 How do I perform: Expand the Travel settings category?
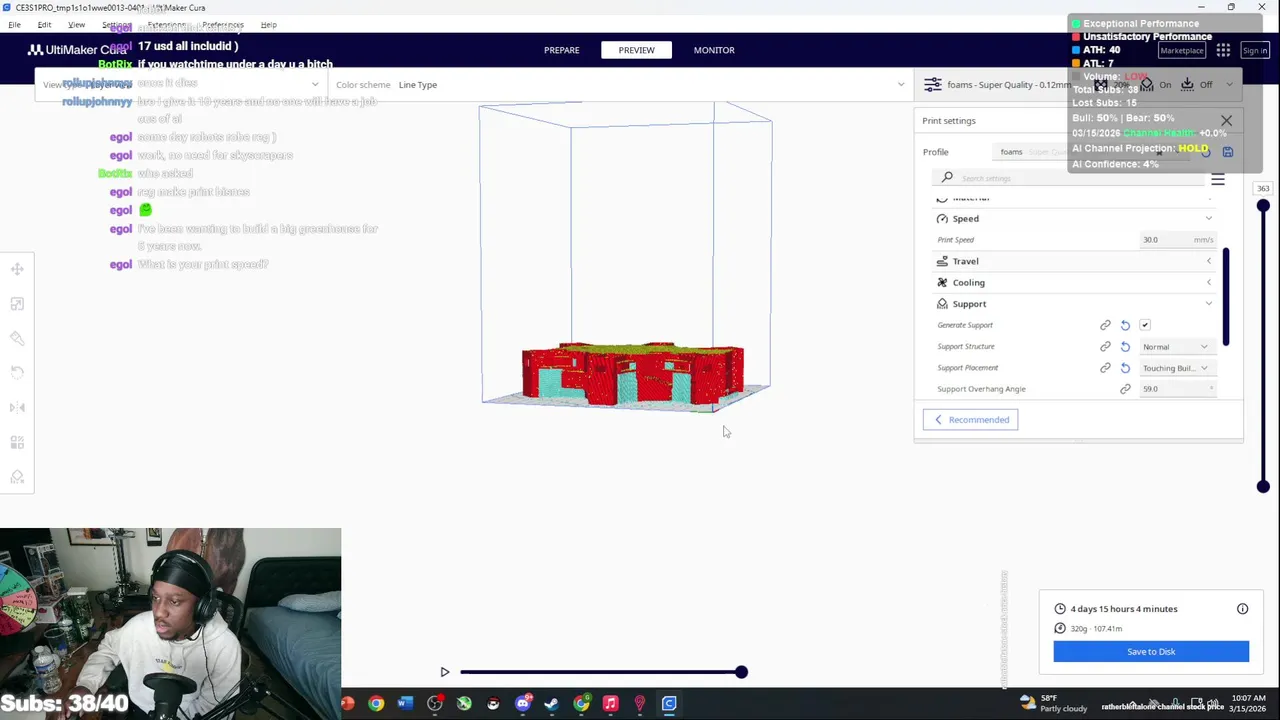click(1075, 261)
